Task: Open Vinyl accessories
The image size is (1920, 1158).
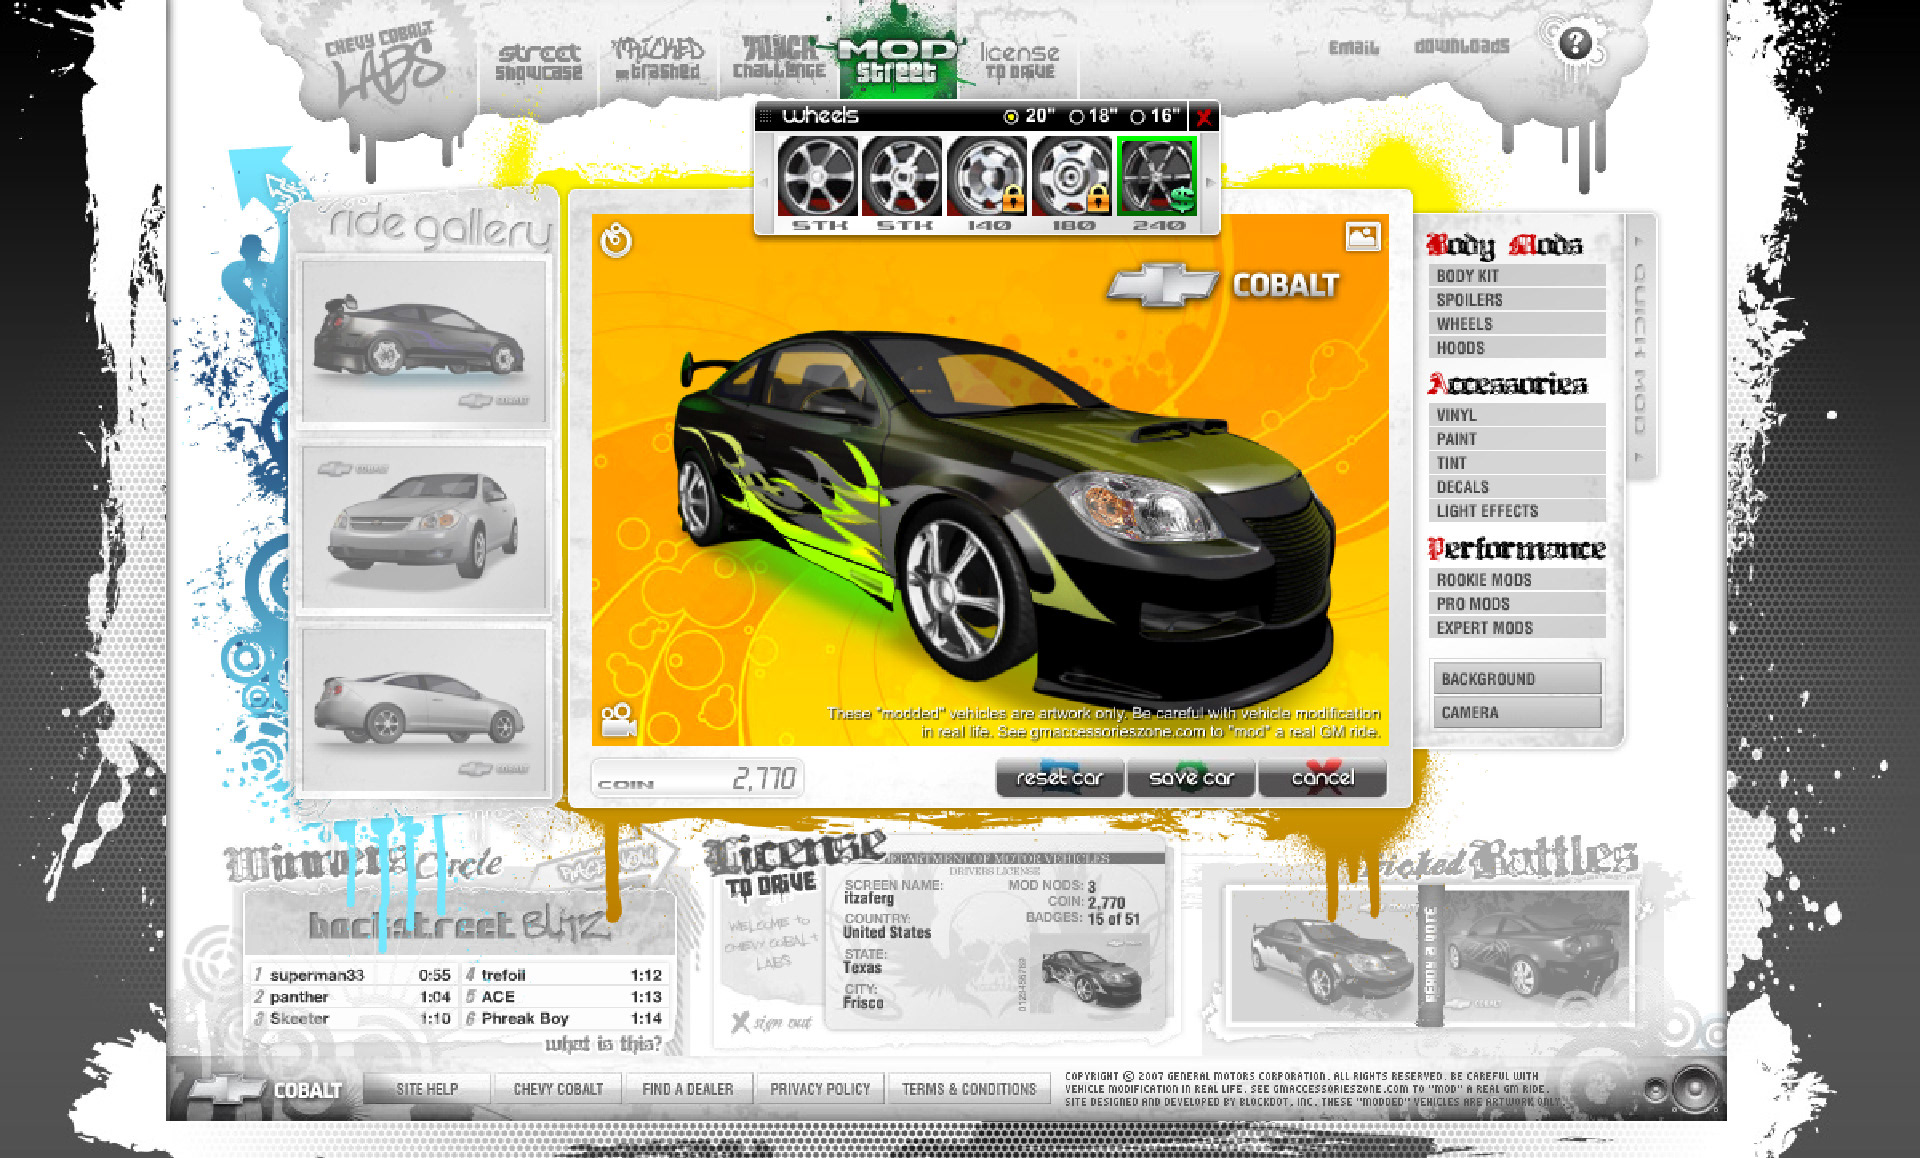Action: (x=1516, y=415)
